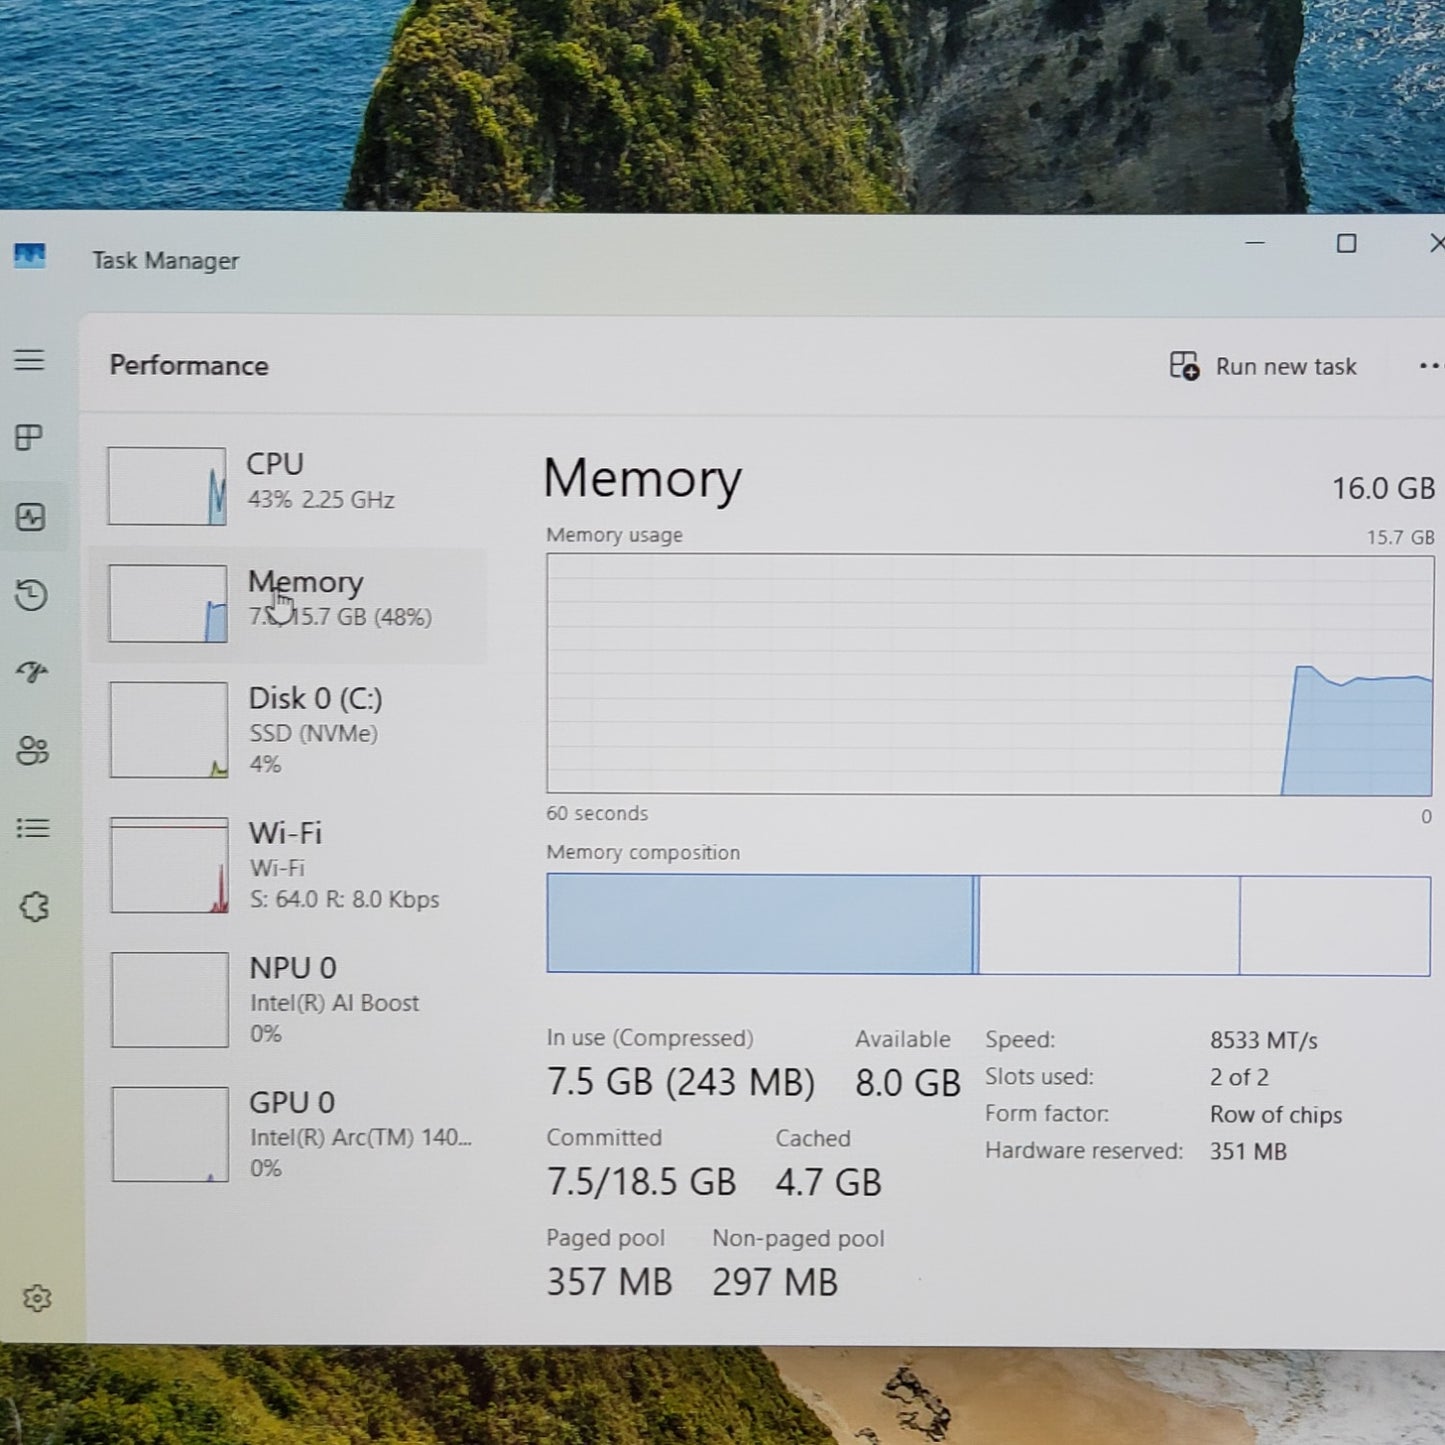Open the Processes page icon
This screenshot has height=1445, width=1445.
[30, 437]
